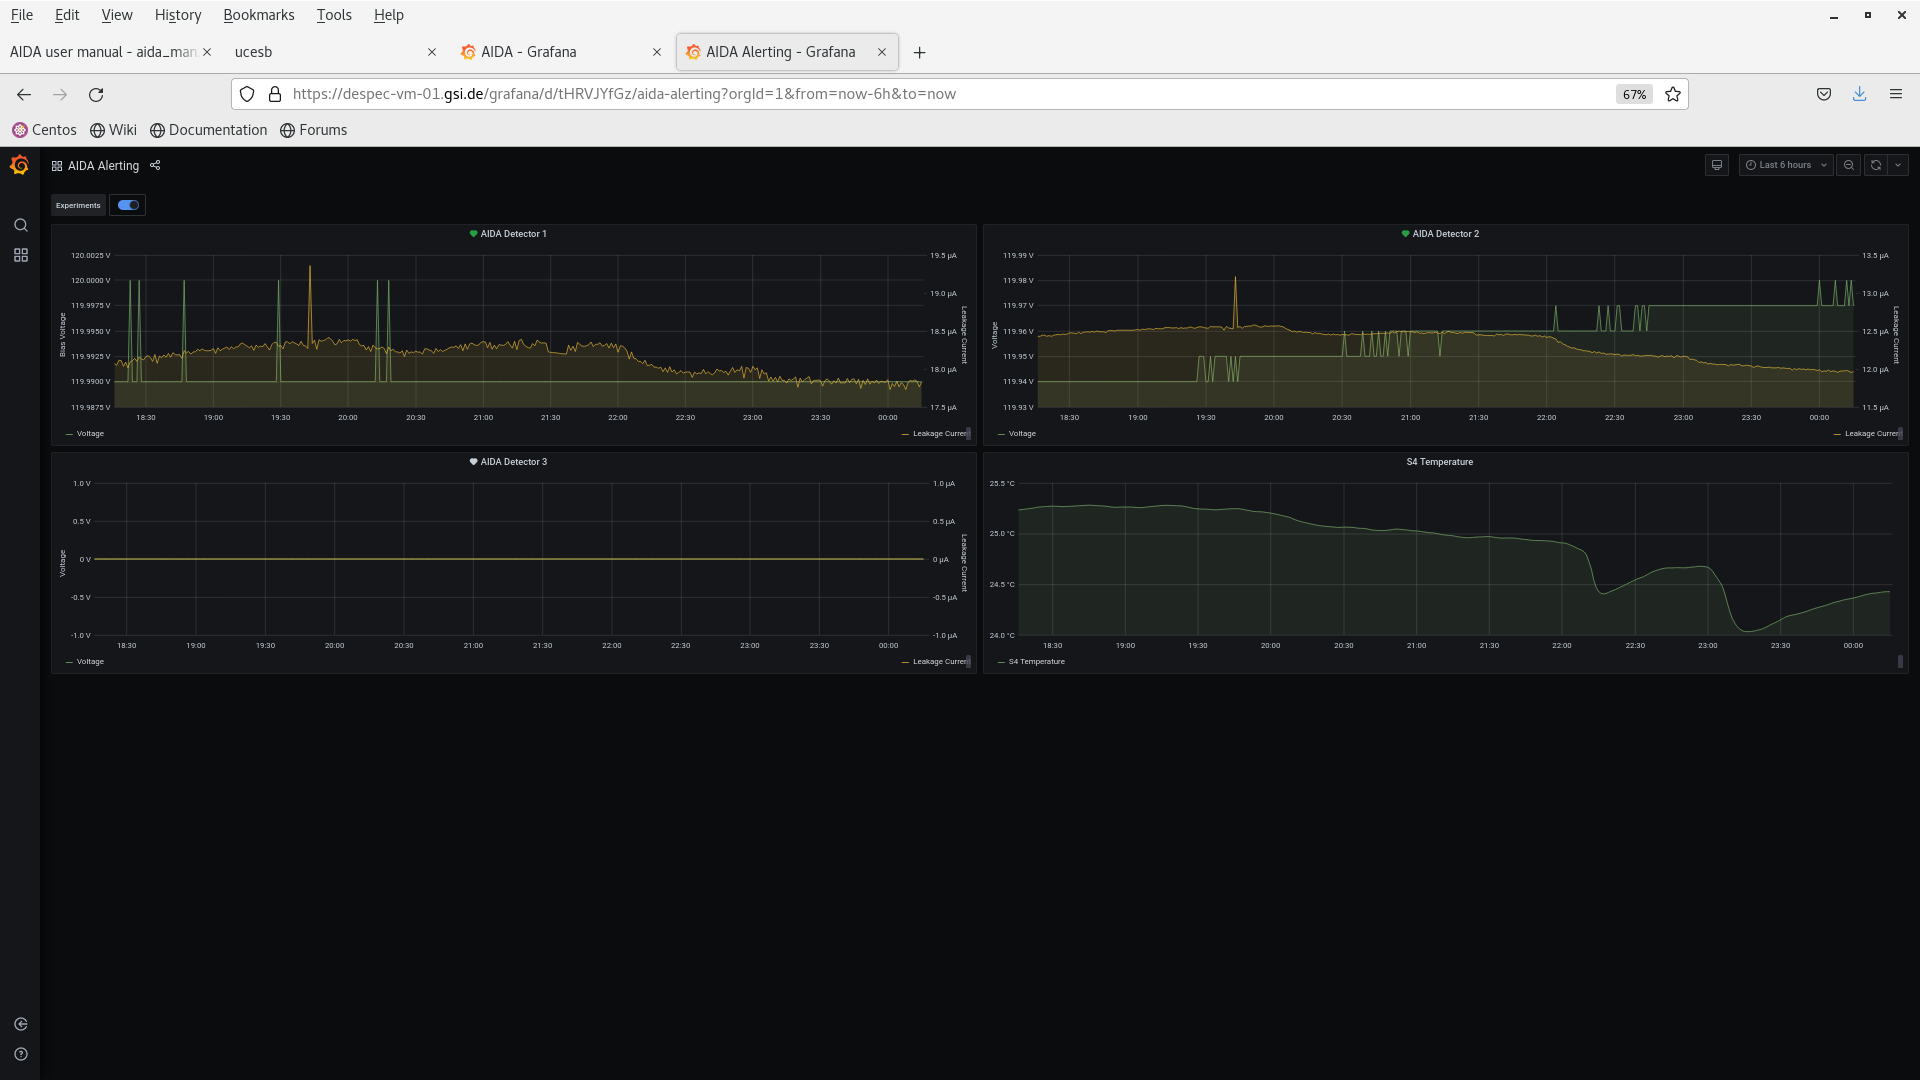
Task: Open the Dashboards grid icon in sidebar
Action: (x=20, y=255)
